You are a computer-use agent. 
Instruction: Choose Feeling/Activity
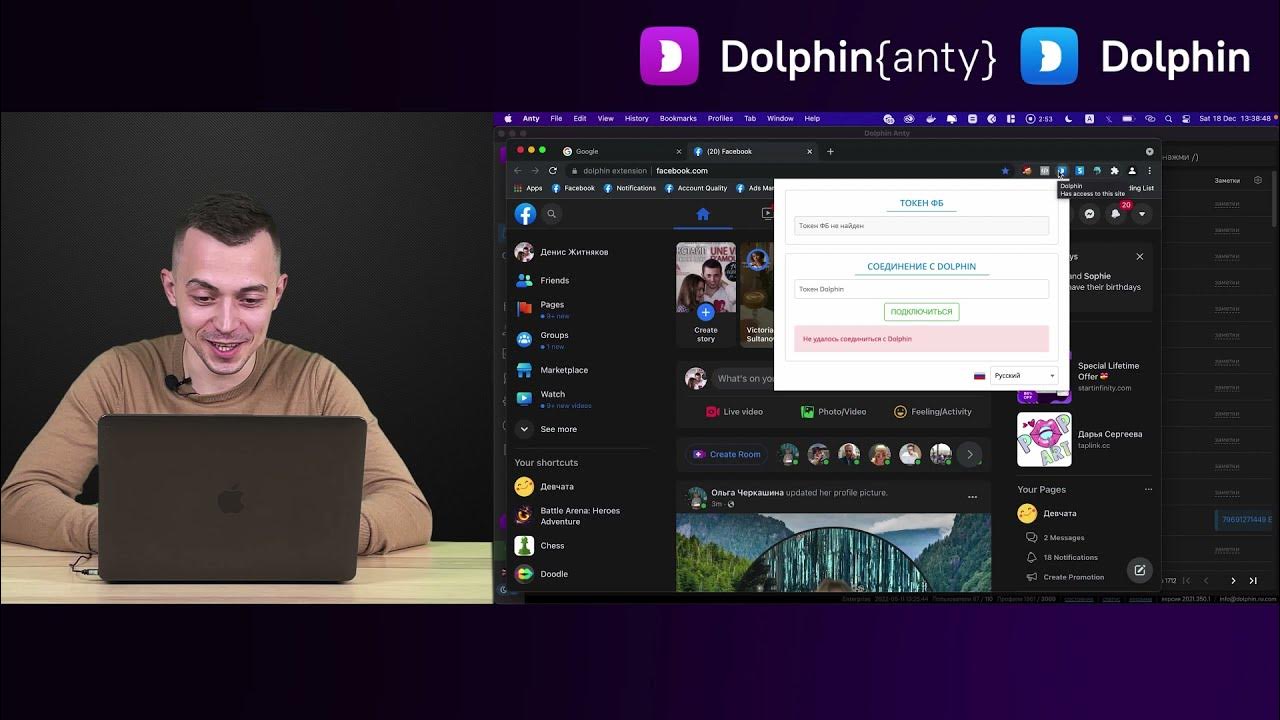[x=932, y=412]
